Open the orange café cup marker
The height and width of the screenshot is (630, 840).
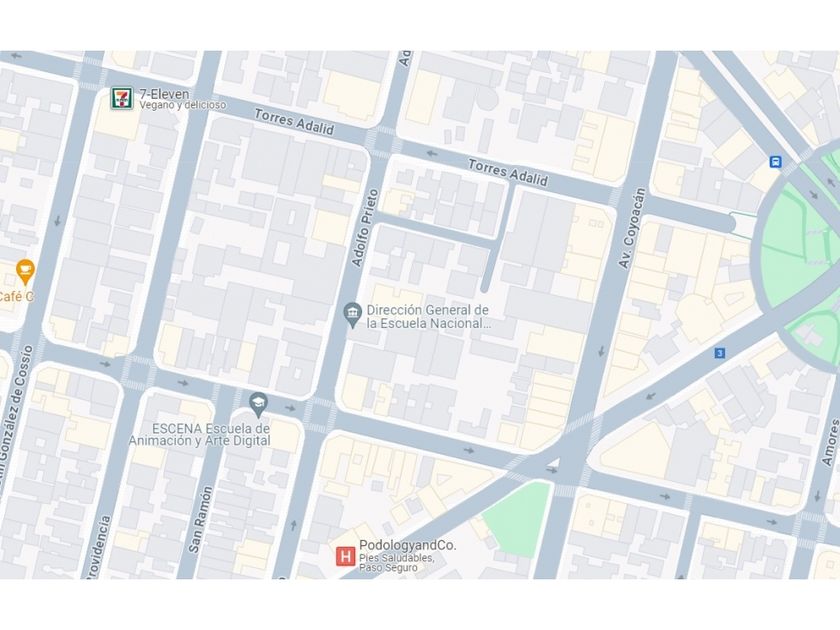point(25,272)
